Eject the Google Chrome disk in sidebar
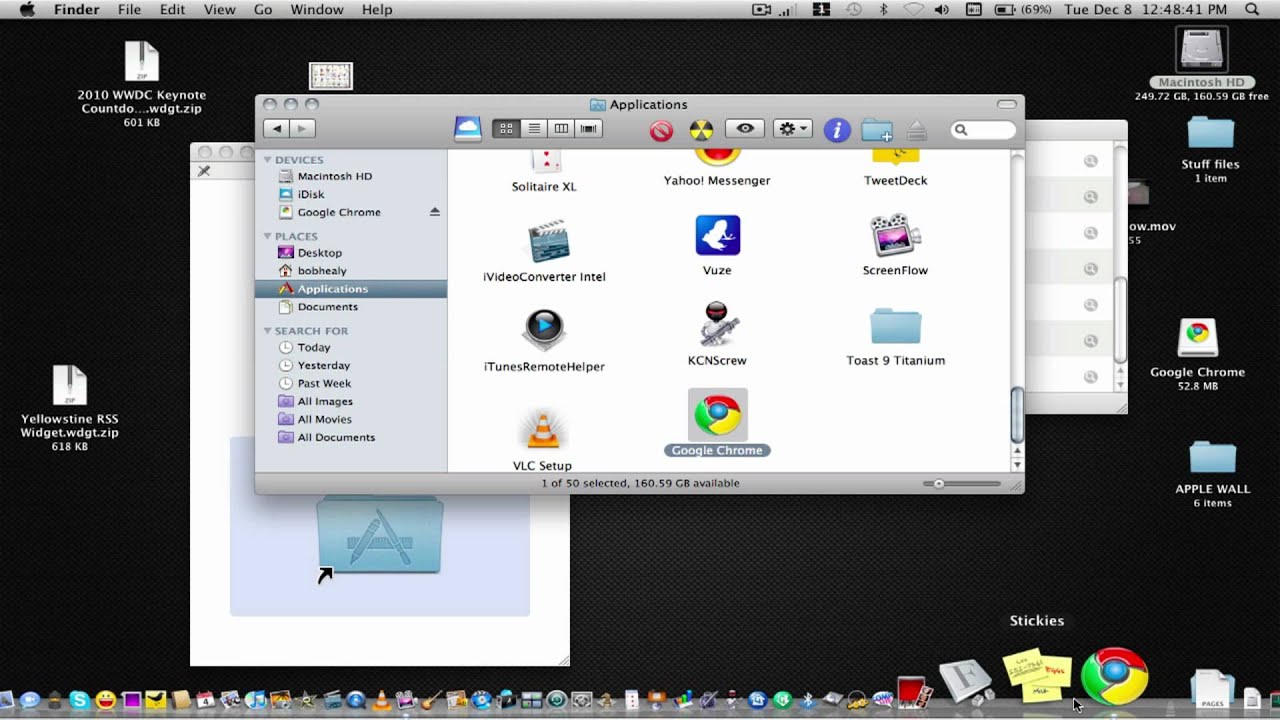The image size is (1280, 720). 435,212
